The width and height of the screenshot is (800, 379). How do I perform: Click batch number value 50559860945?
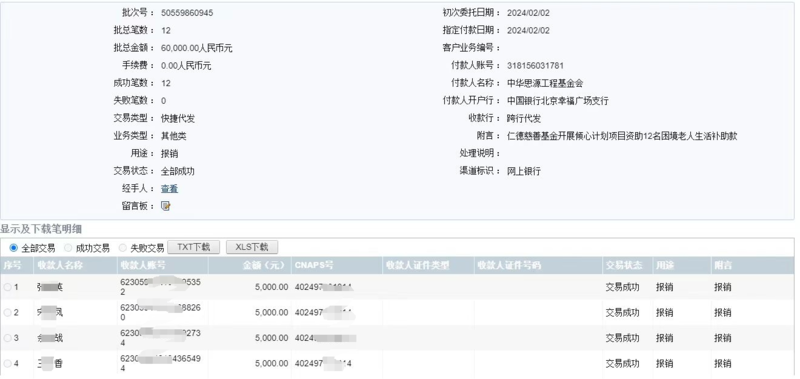(187, 13)
